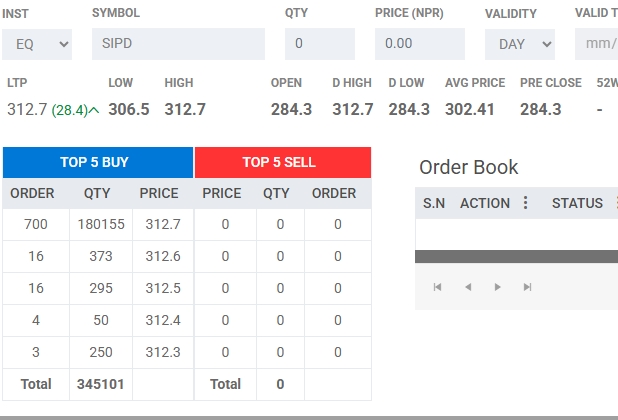The image size is (618, 420).
Task: Click buy order count 3 cell
Action: click(x=36, y=352)
